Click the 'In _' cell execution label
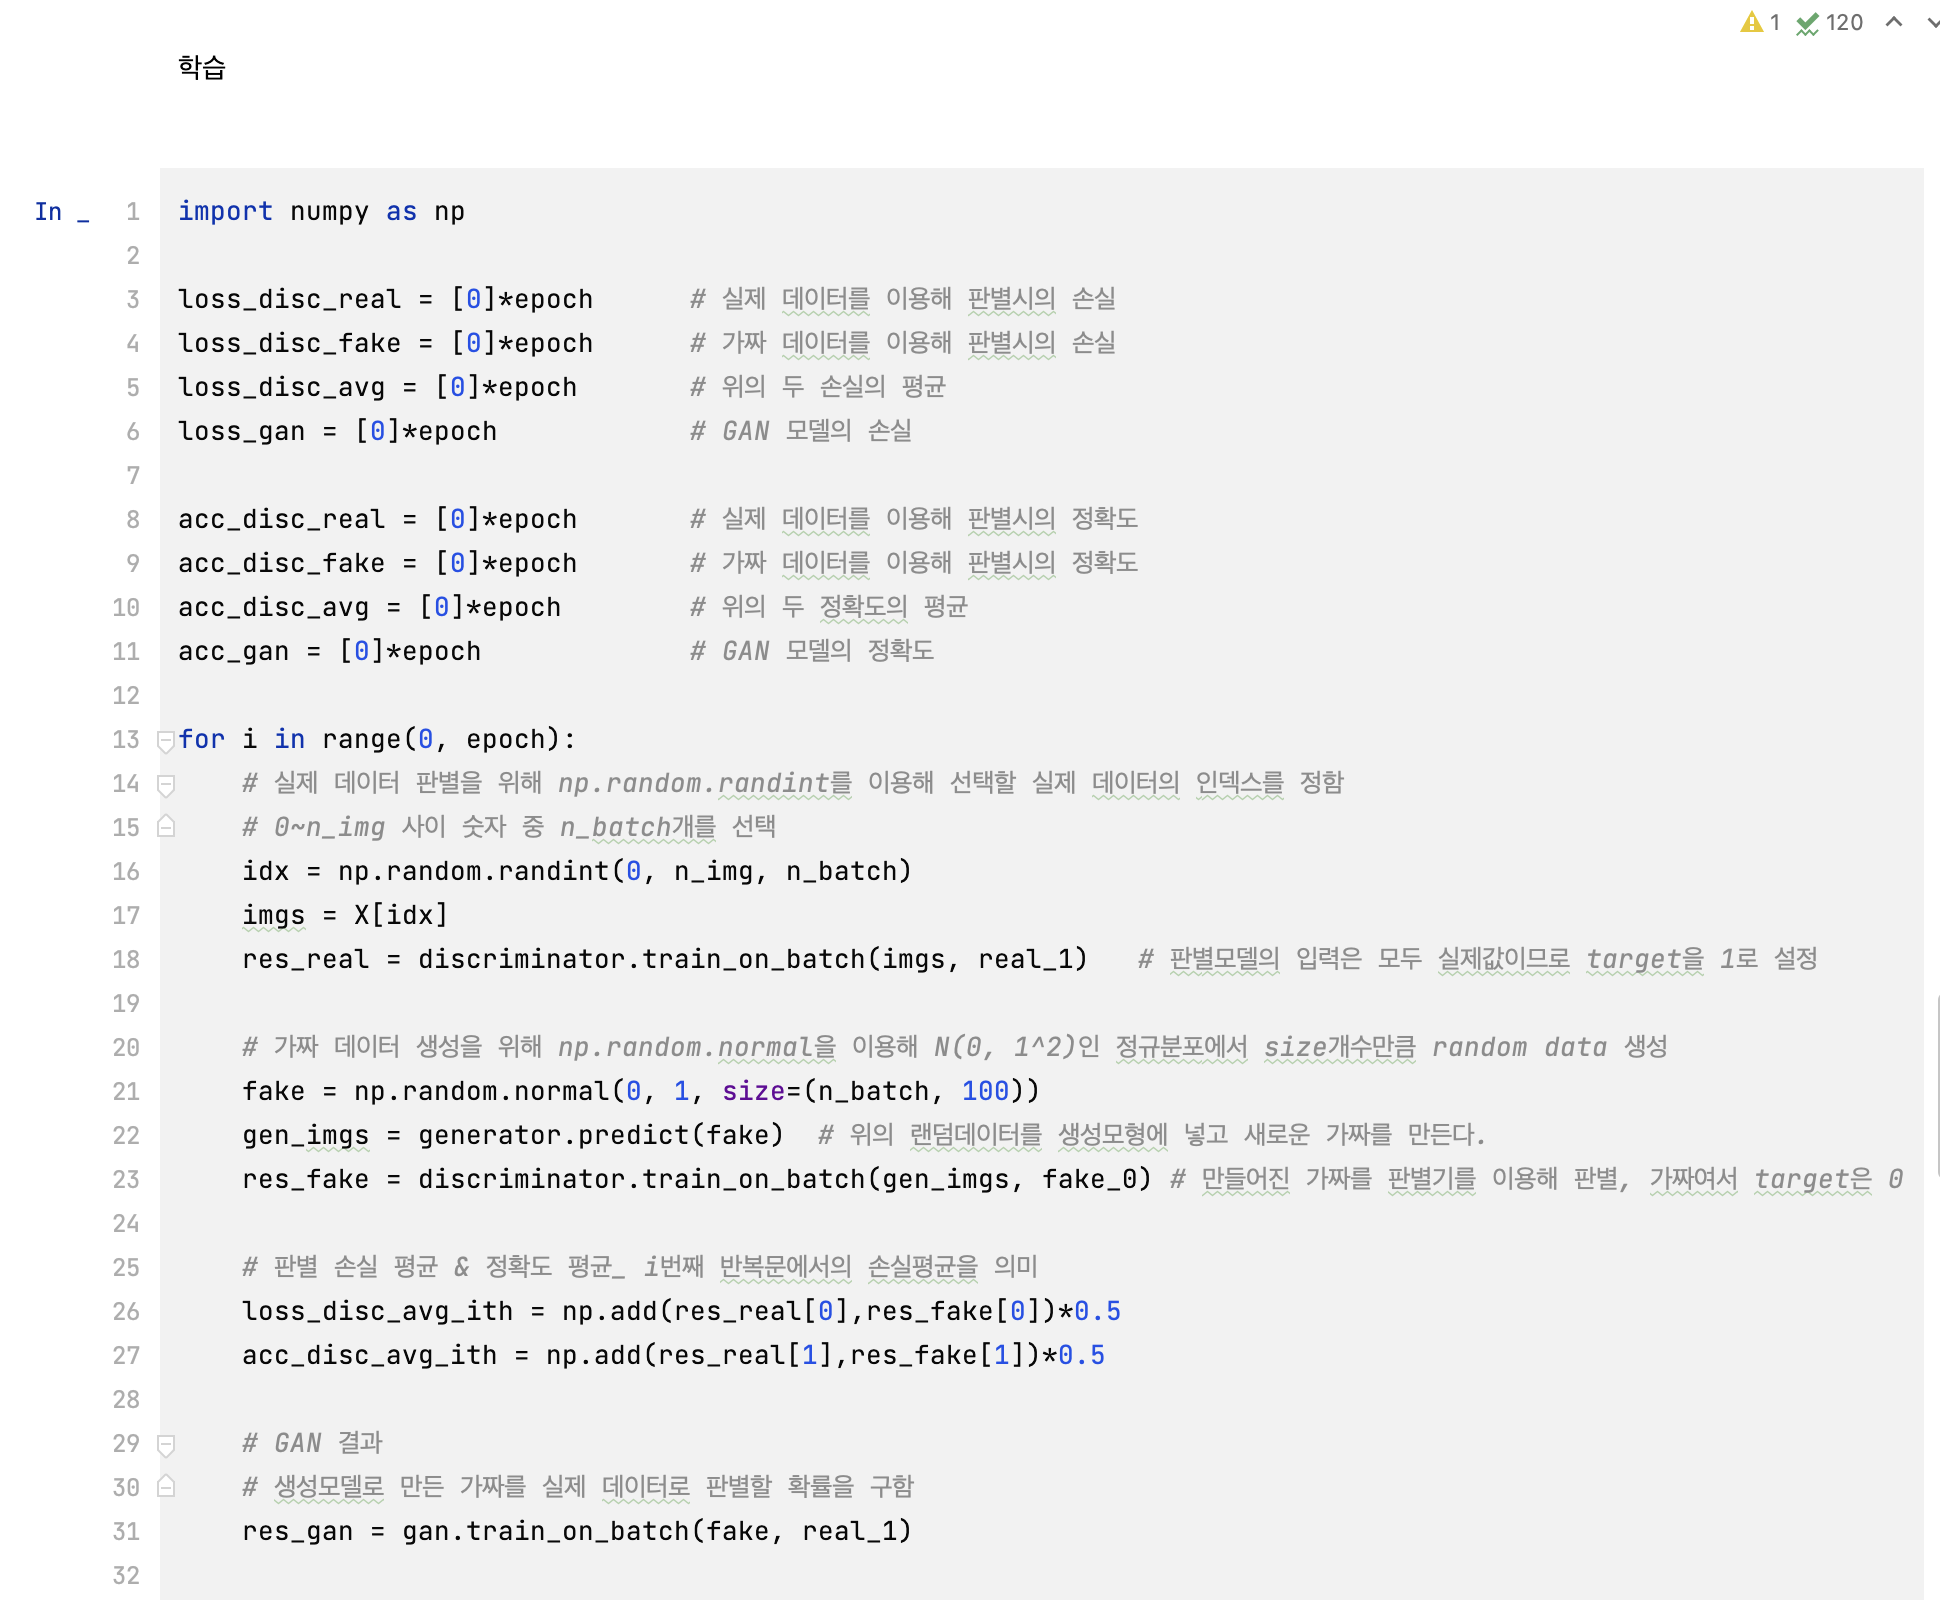The height and width of the screenshot is (1600, 1940). pyautogui.click(x=60, y=212)
